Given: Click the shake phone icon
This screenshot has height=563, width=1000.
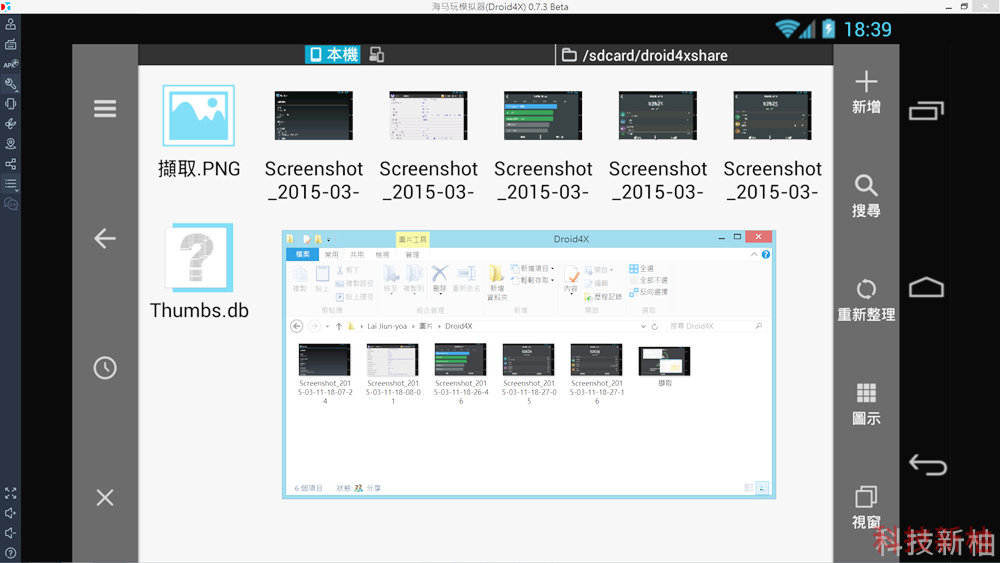Looking at the screenshot, I should click(11, 103).
